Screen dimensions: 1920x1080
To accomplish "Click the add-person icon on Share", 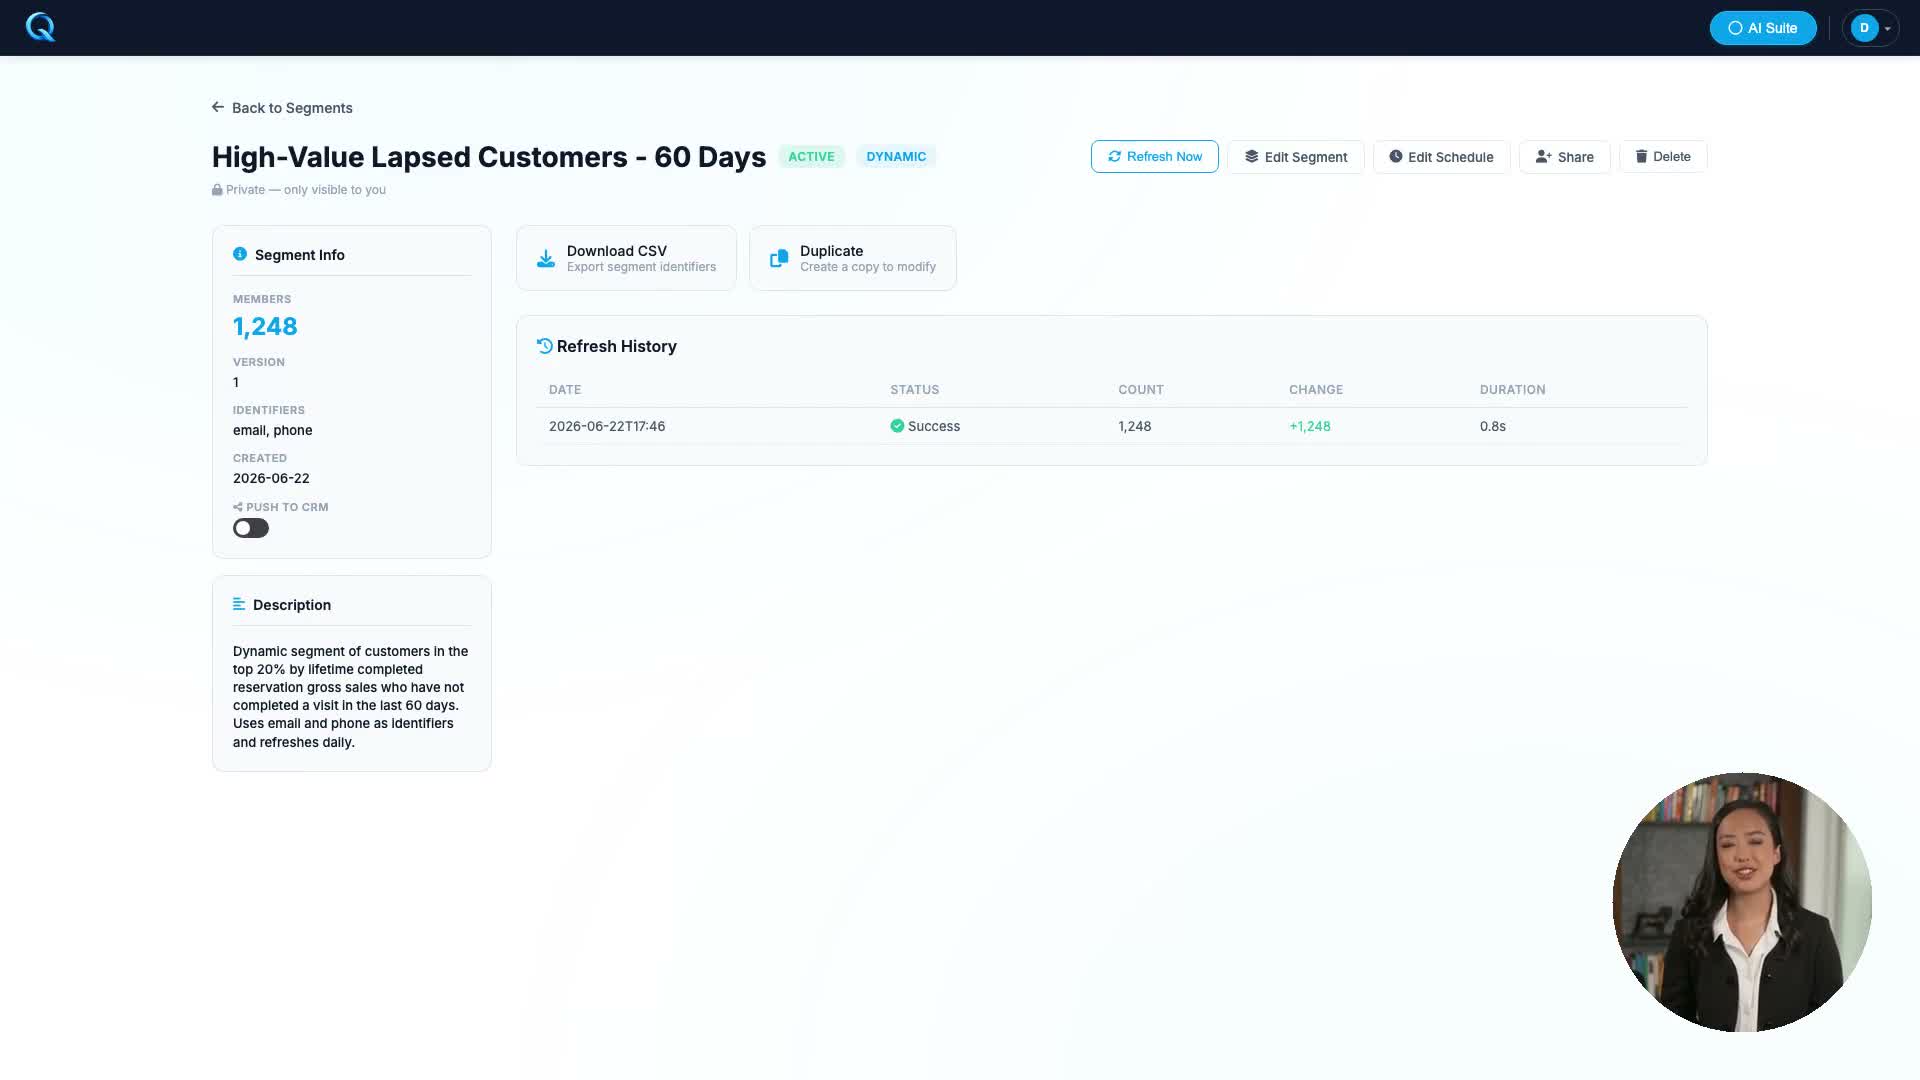I will pos(1543,157).
